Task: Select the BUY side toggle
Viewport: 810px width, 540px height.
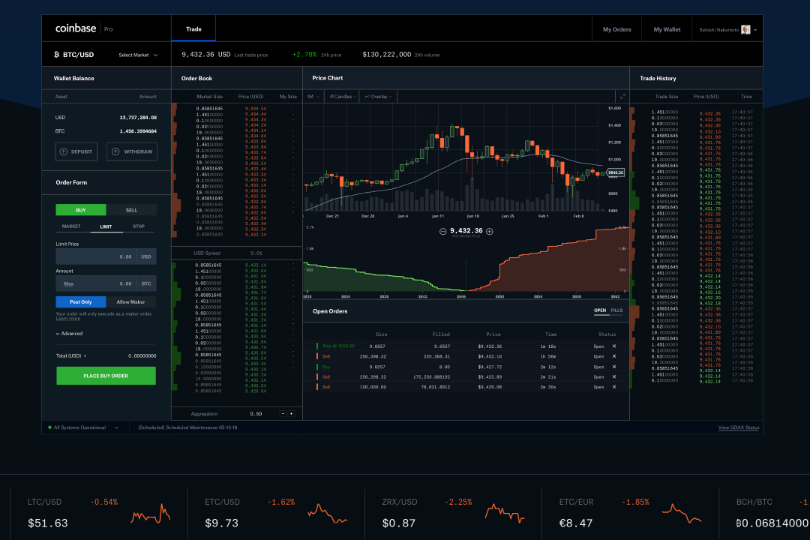Action: pyautogui.click(x=81, y=210)
